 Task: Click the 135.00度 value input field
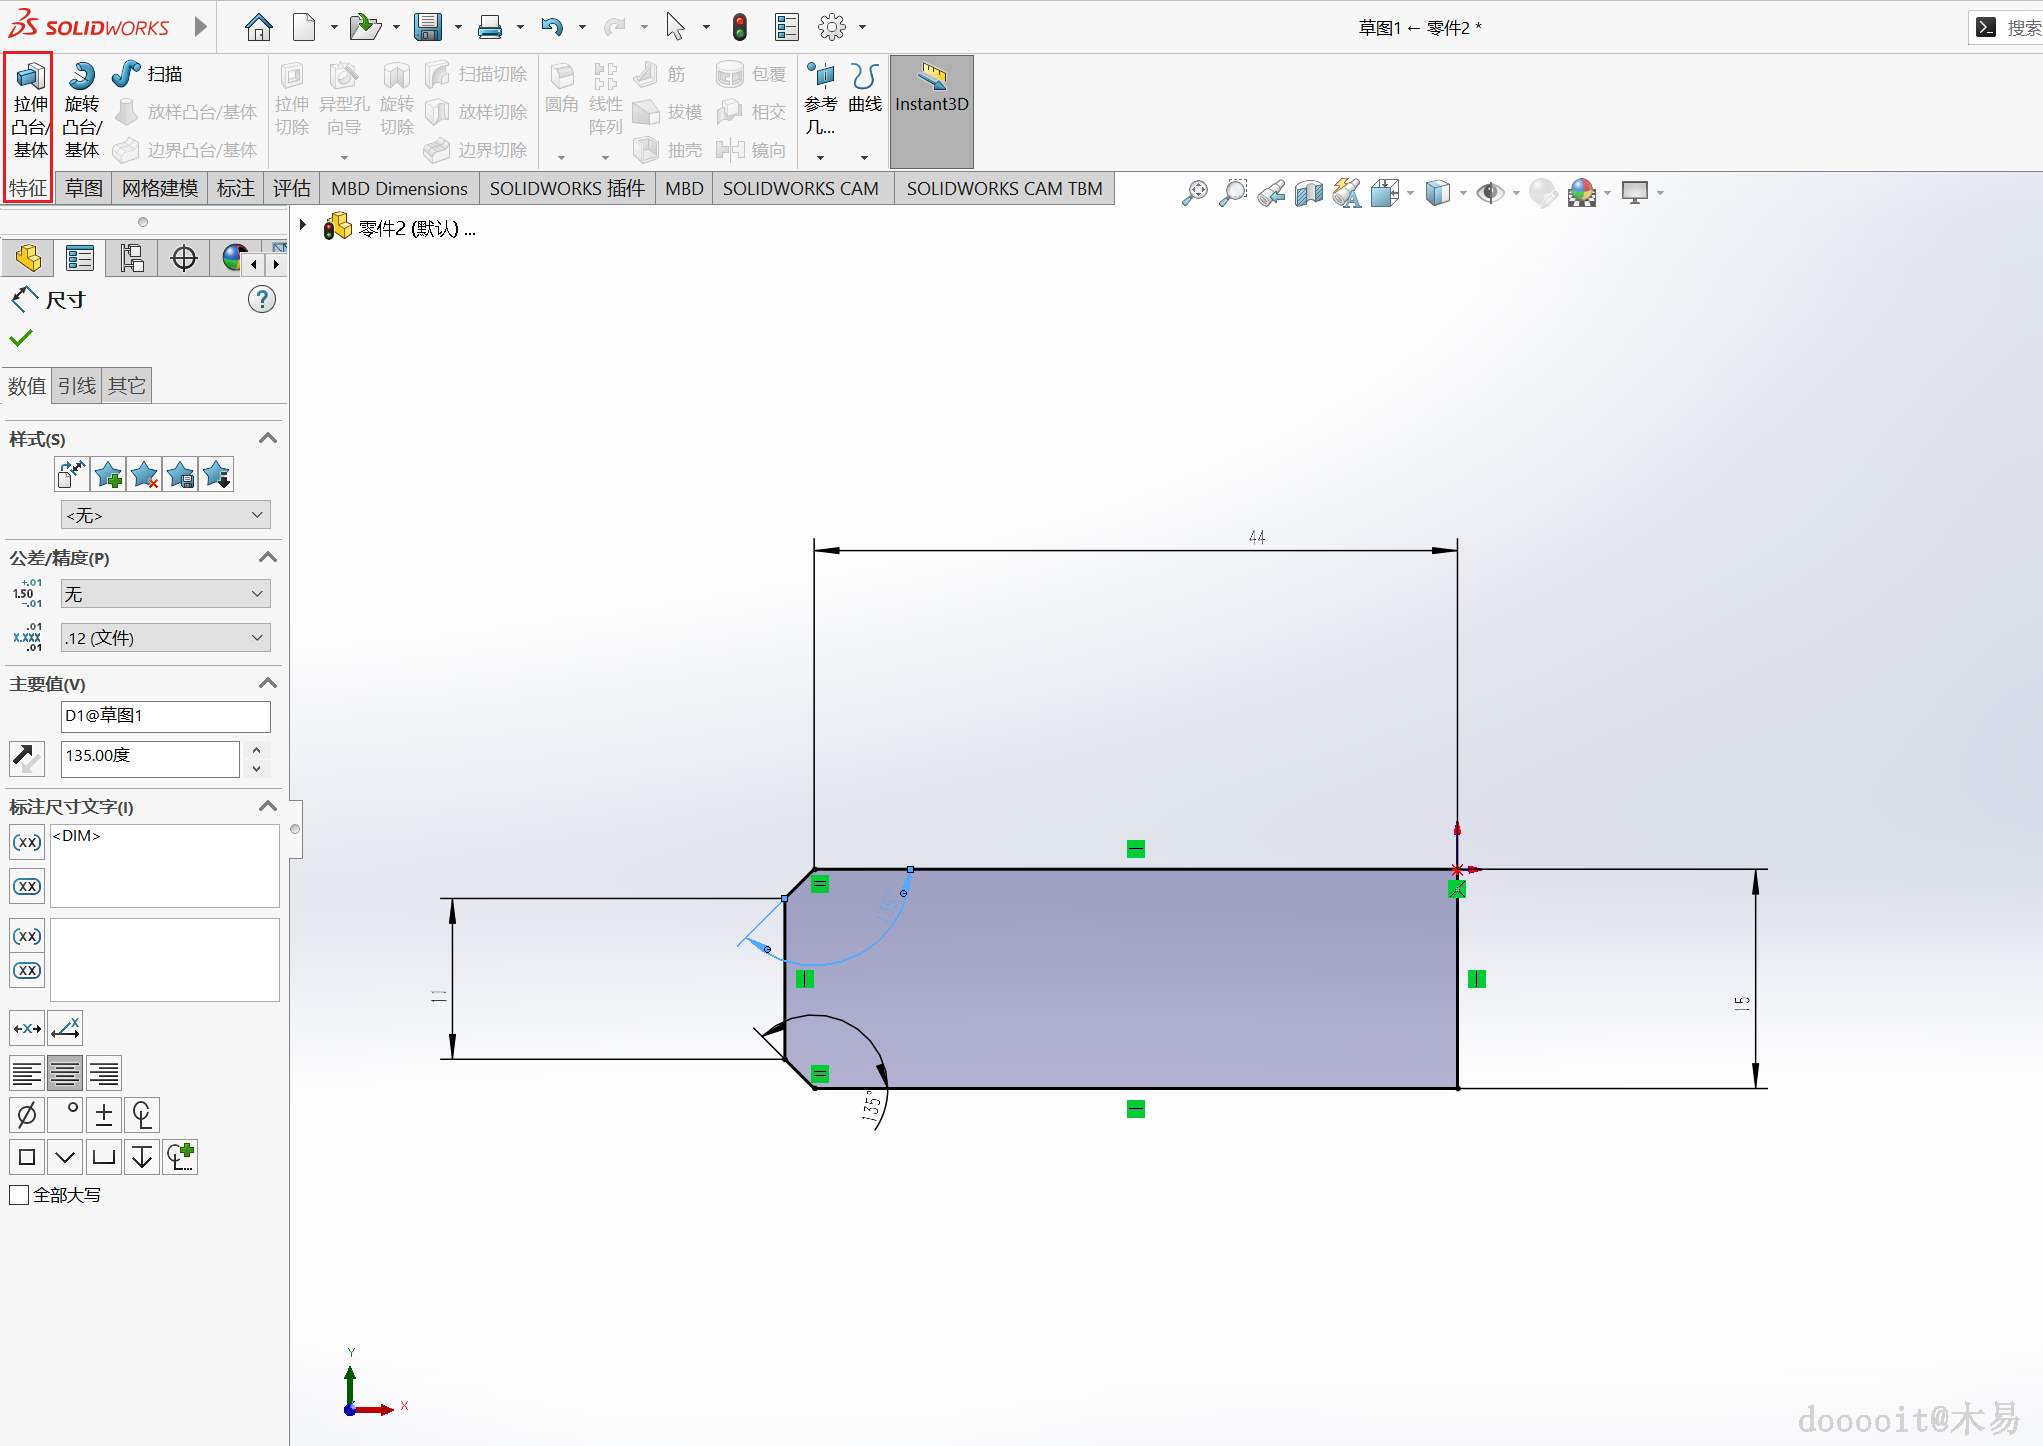click(x=150, y=757)
